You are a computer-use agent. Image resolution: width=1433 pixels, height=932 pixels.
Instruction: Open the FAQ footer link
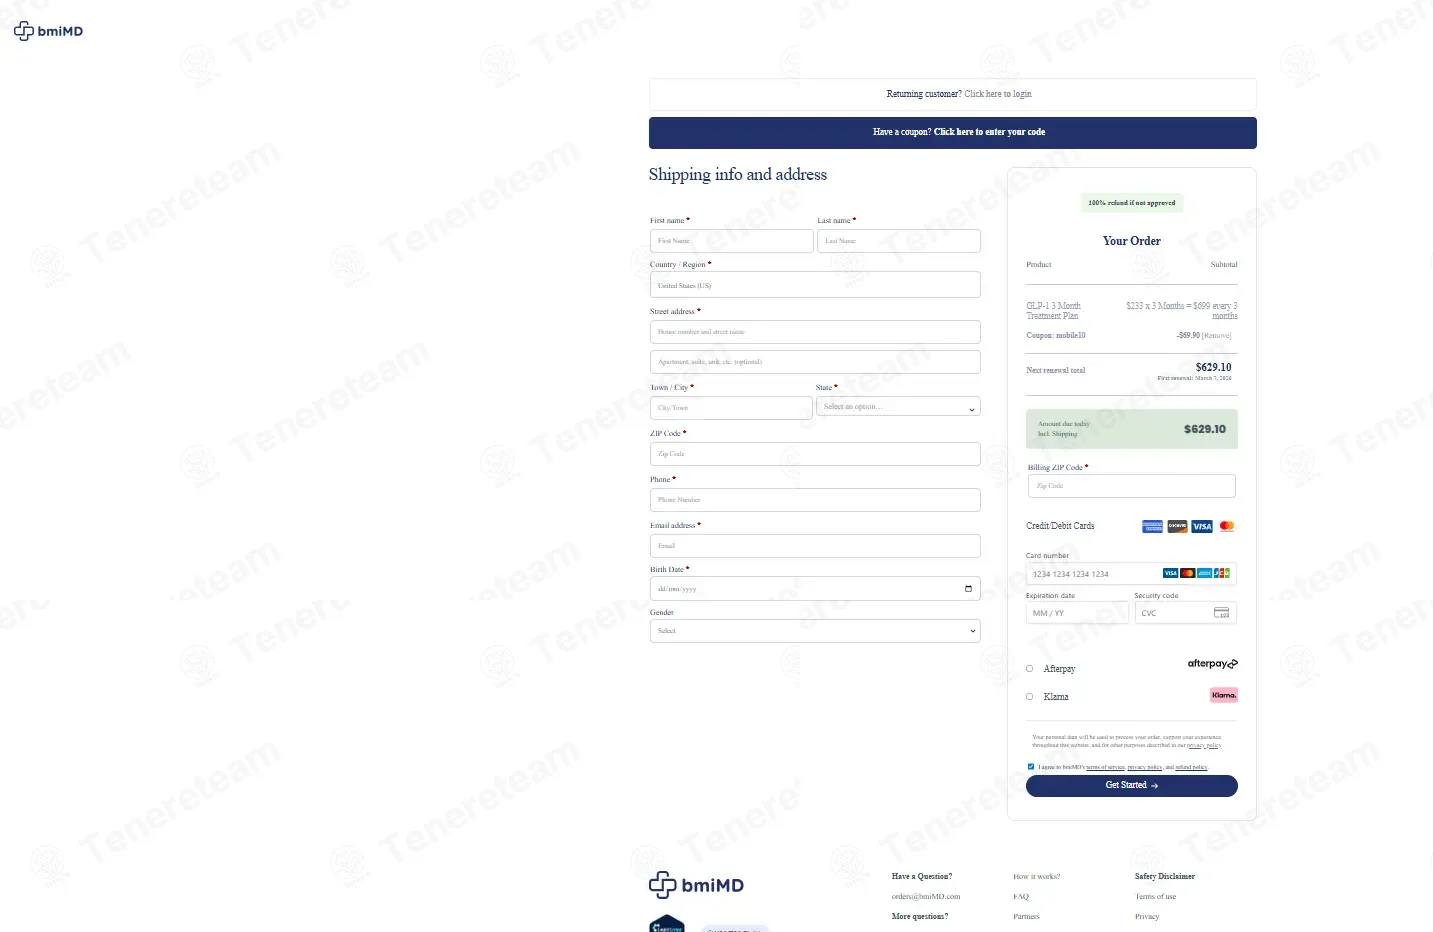(x=1021, y=897)
